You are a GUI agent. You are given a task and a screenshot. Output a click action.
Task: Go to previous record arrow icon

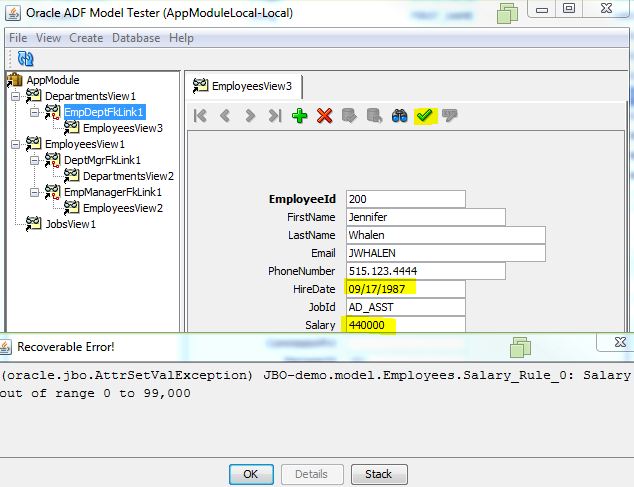(225, 116)
